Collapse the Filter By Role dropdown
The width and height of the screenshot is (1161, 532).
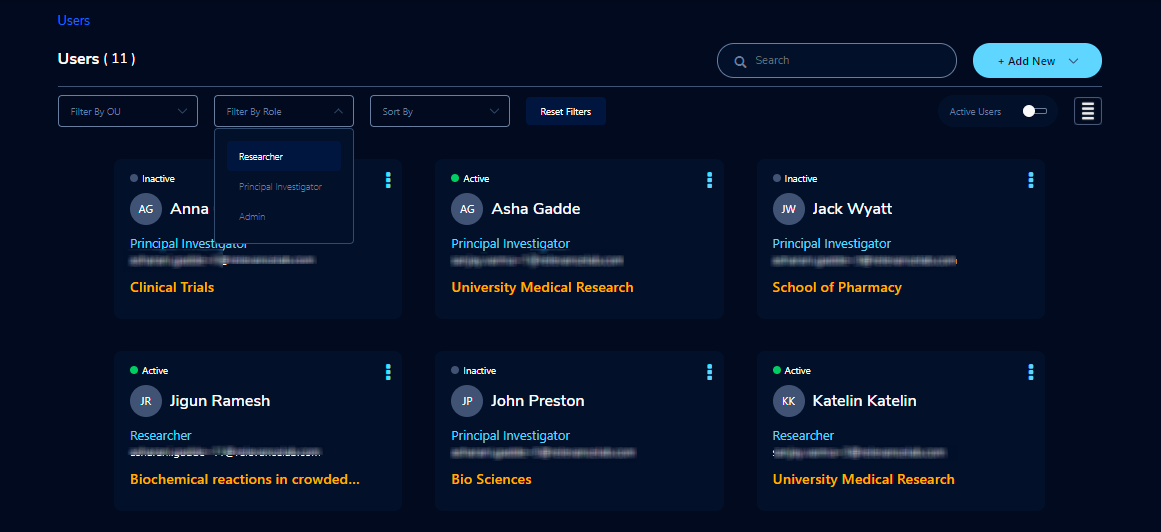pos(284,111)
